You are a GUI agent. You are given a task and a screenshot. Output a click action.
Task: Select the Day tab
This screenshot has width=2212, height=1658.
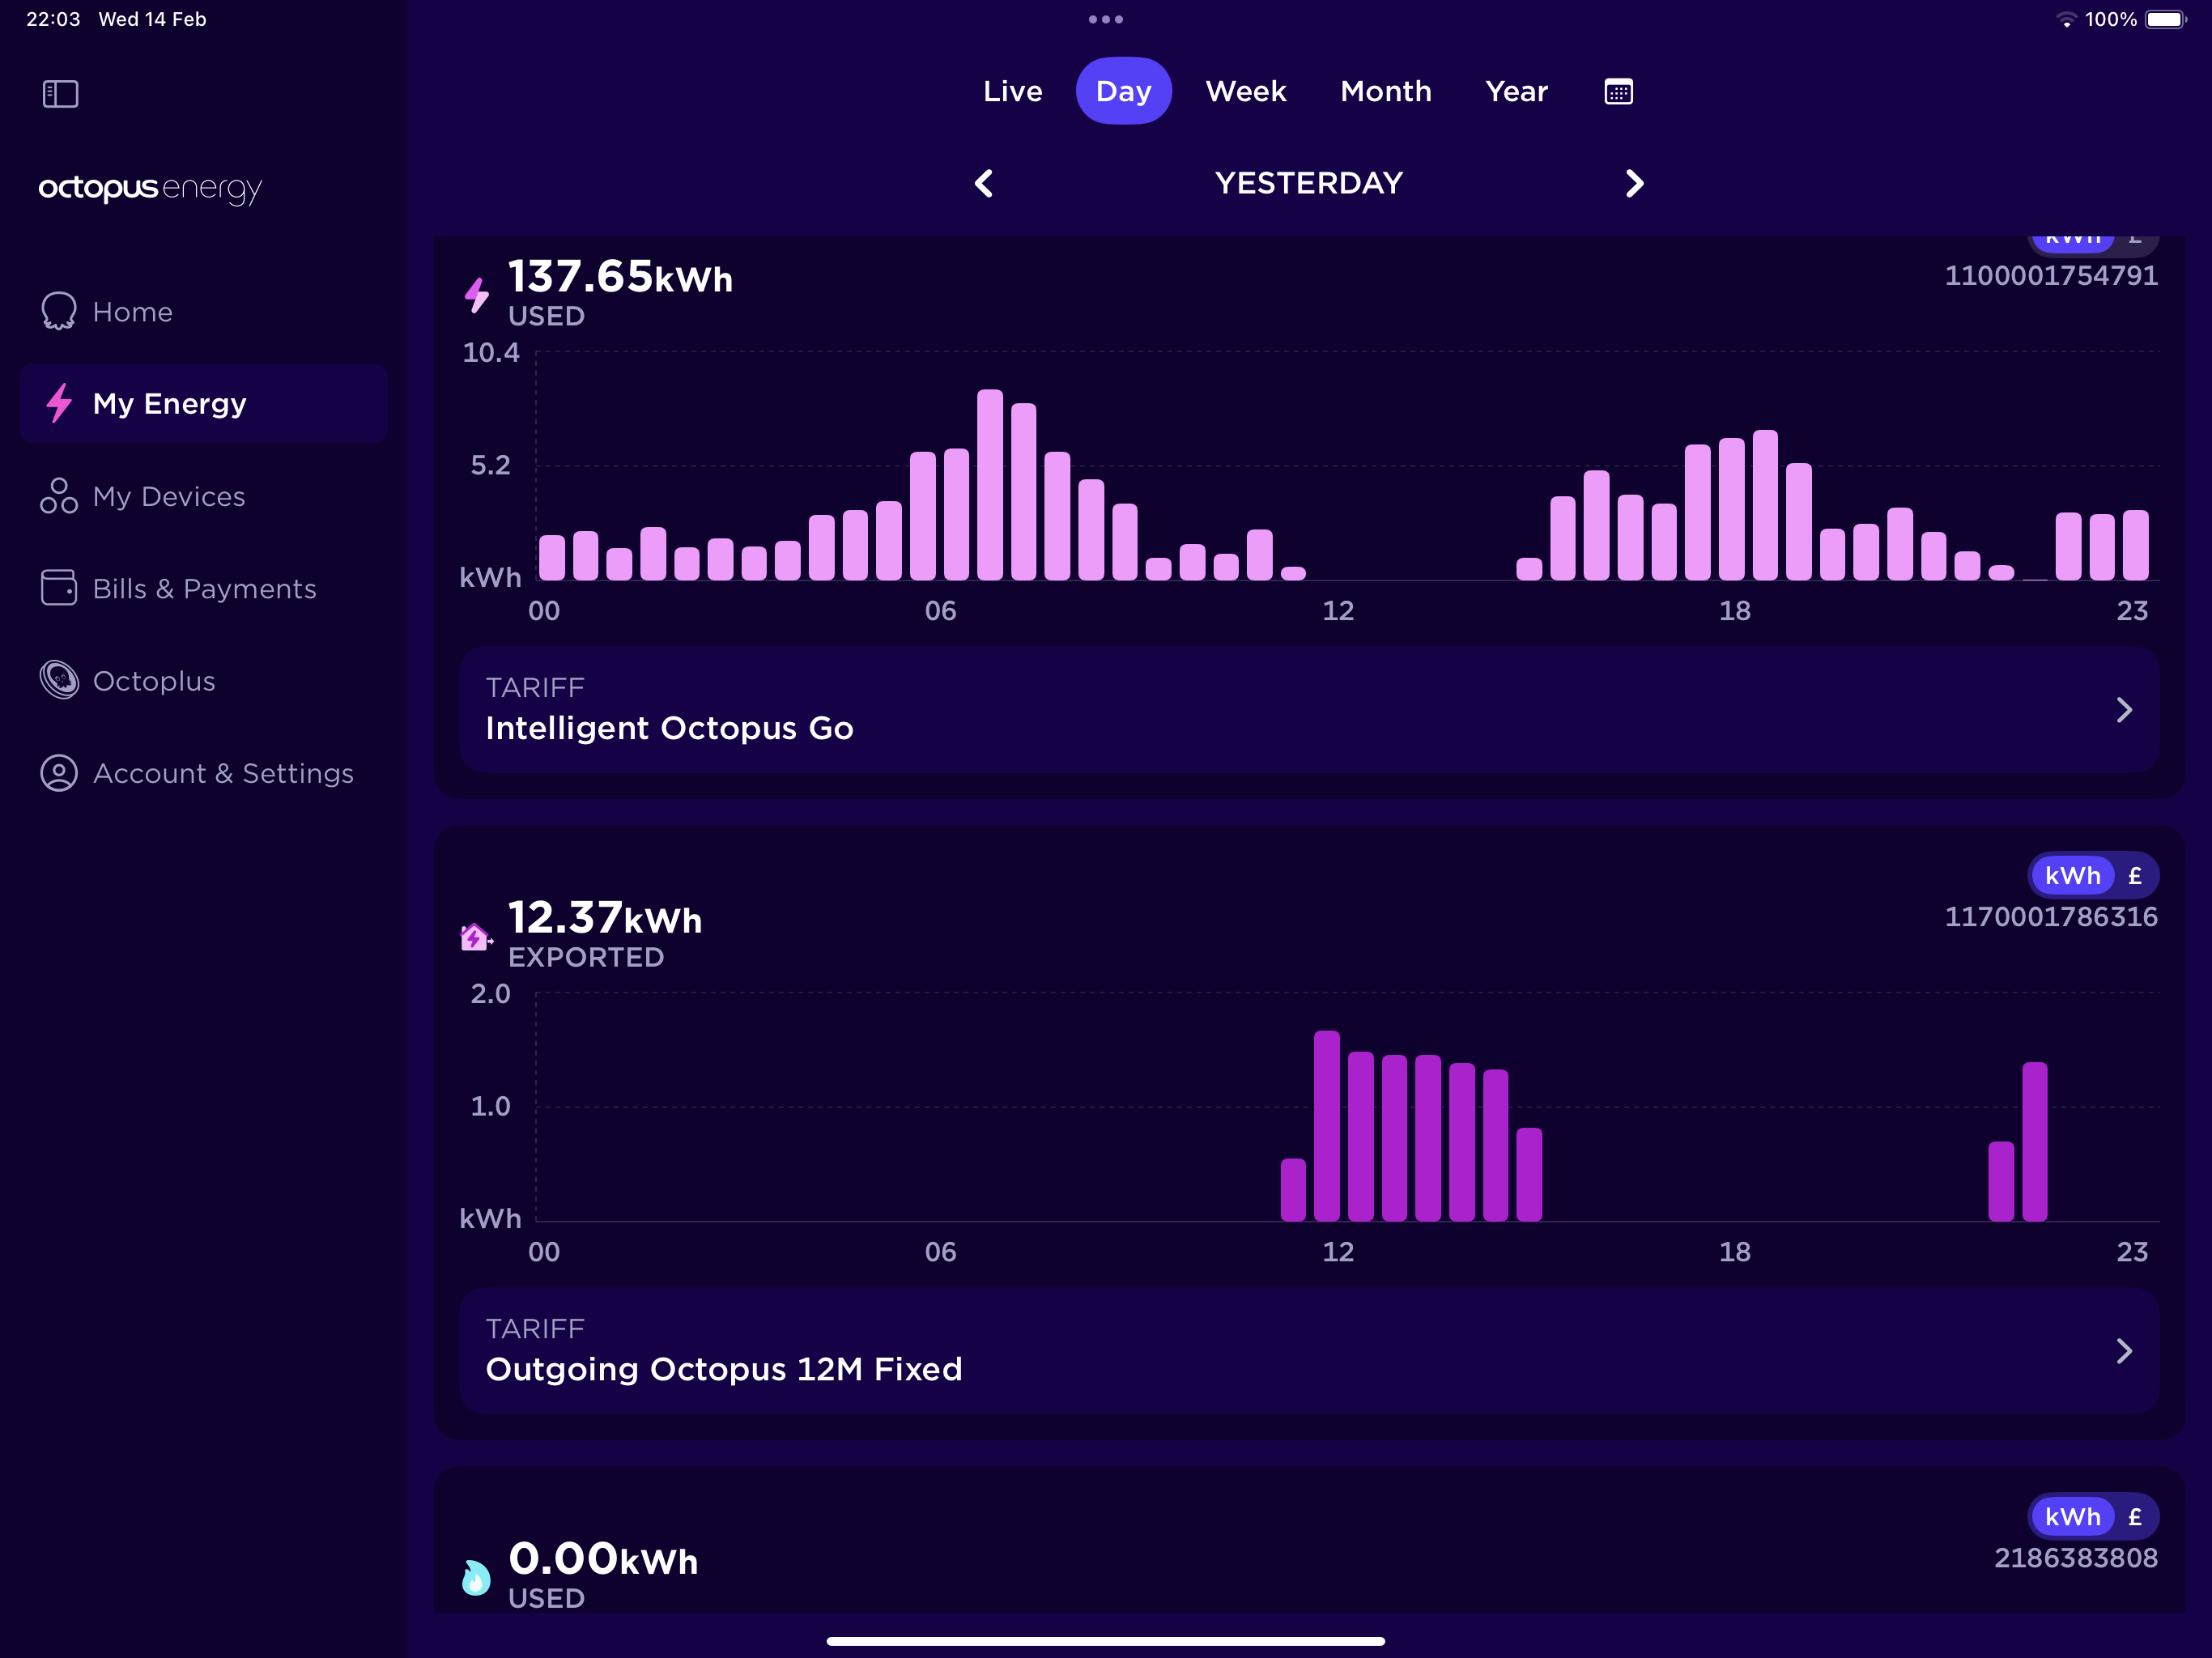click(1123, 91)
